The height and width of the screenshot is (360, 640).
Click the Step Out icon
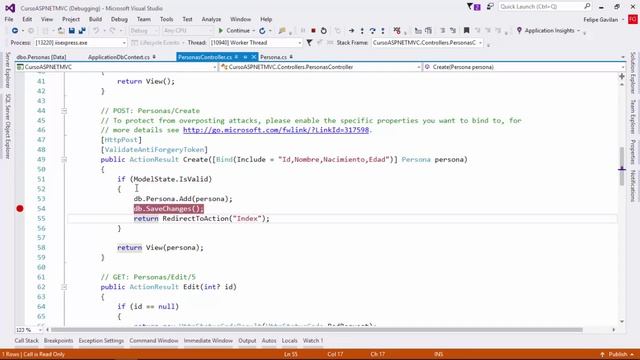[382, 31]
